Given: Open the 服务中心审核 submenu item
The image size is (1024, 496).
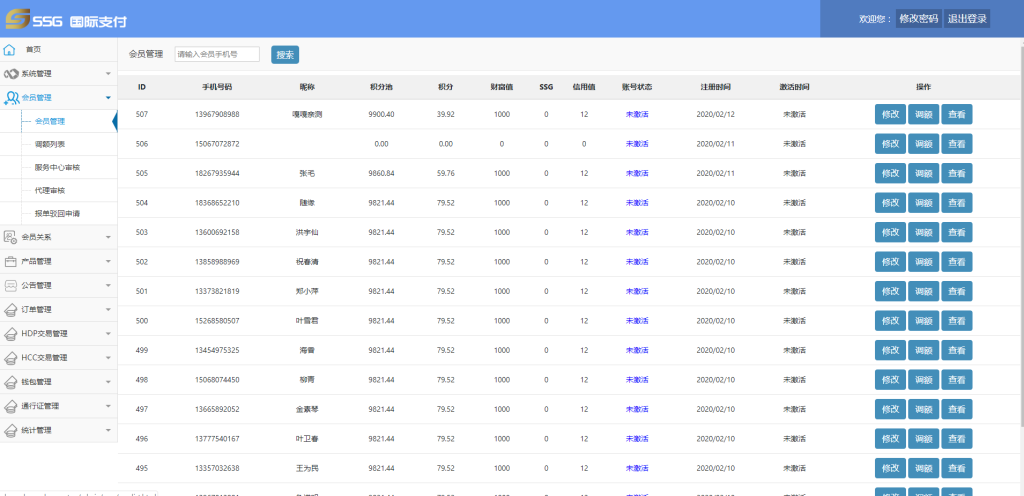Looking at the screenshot, I should tap(57, 167).
